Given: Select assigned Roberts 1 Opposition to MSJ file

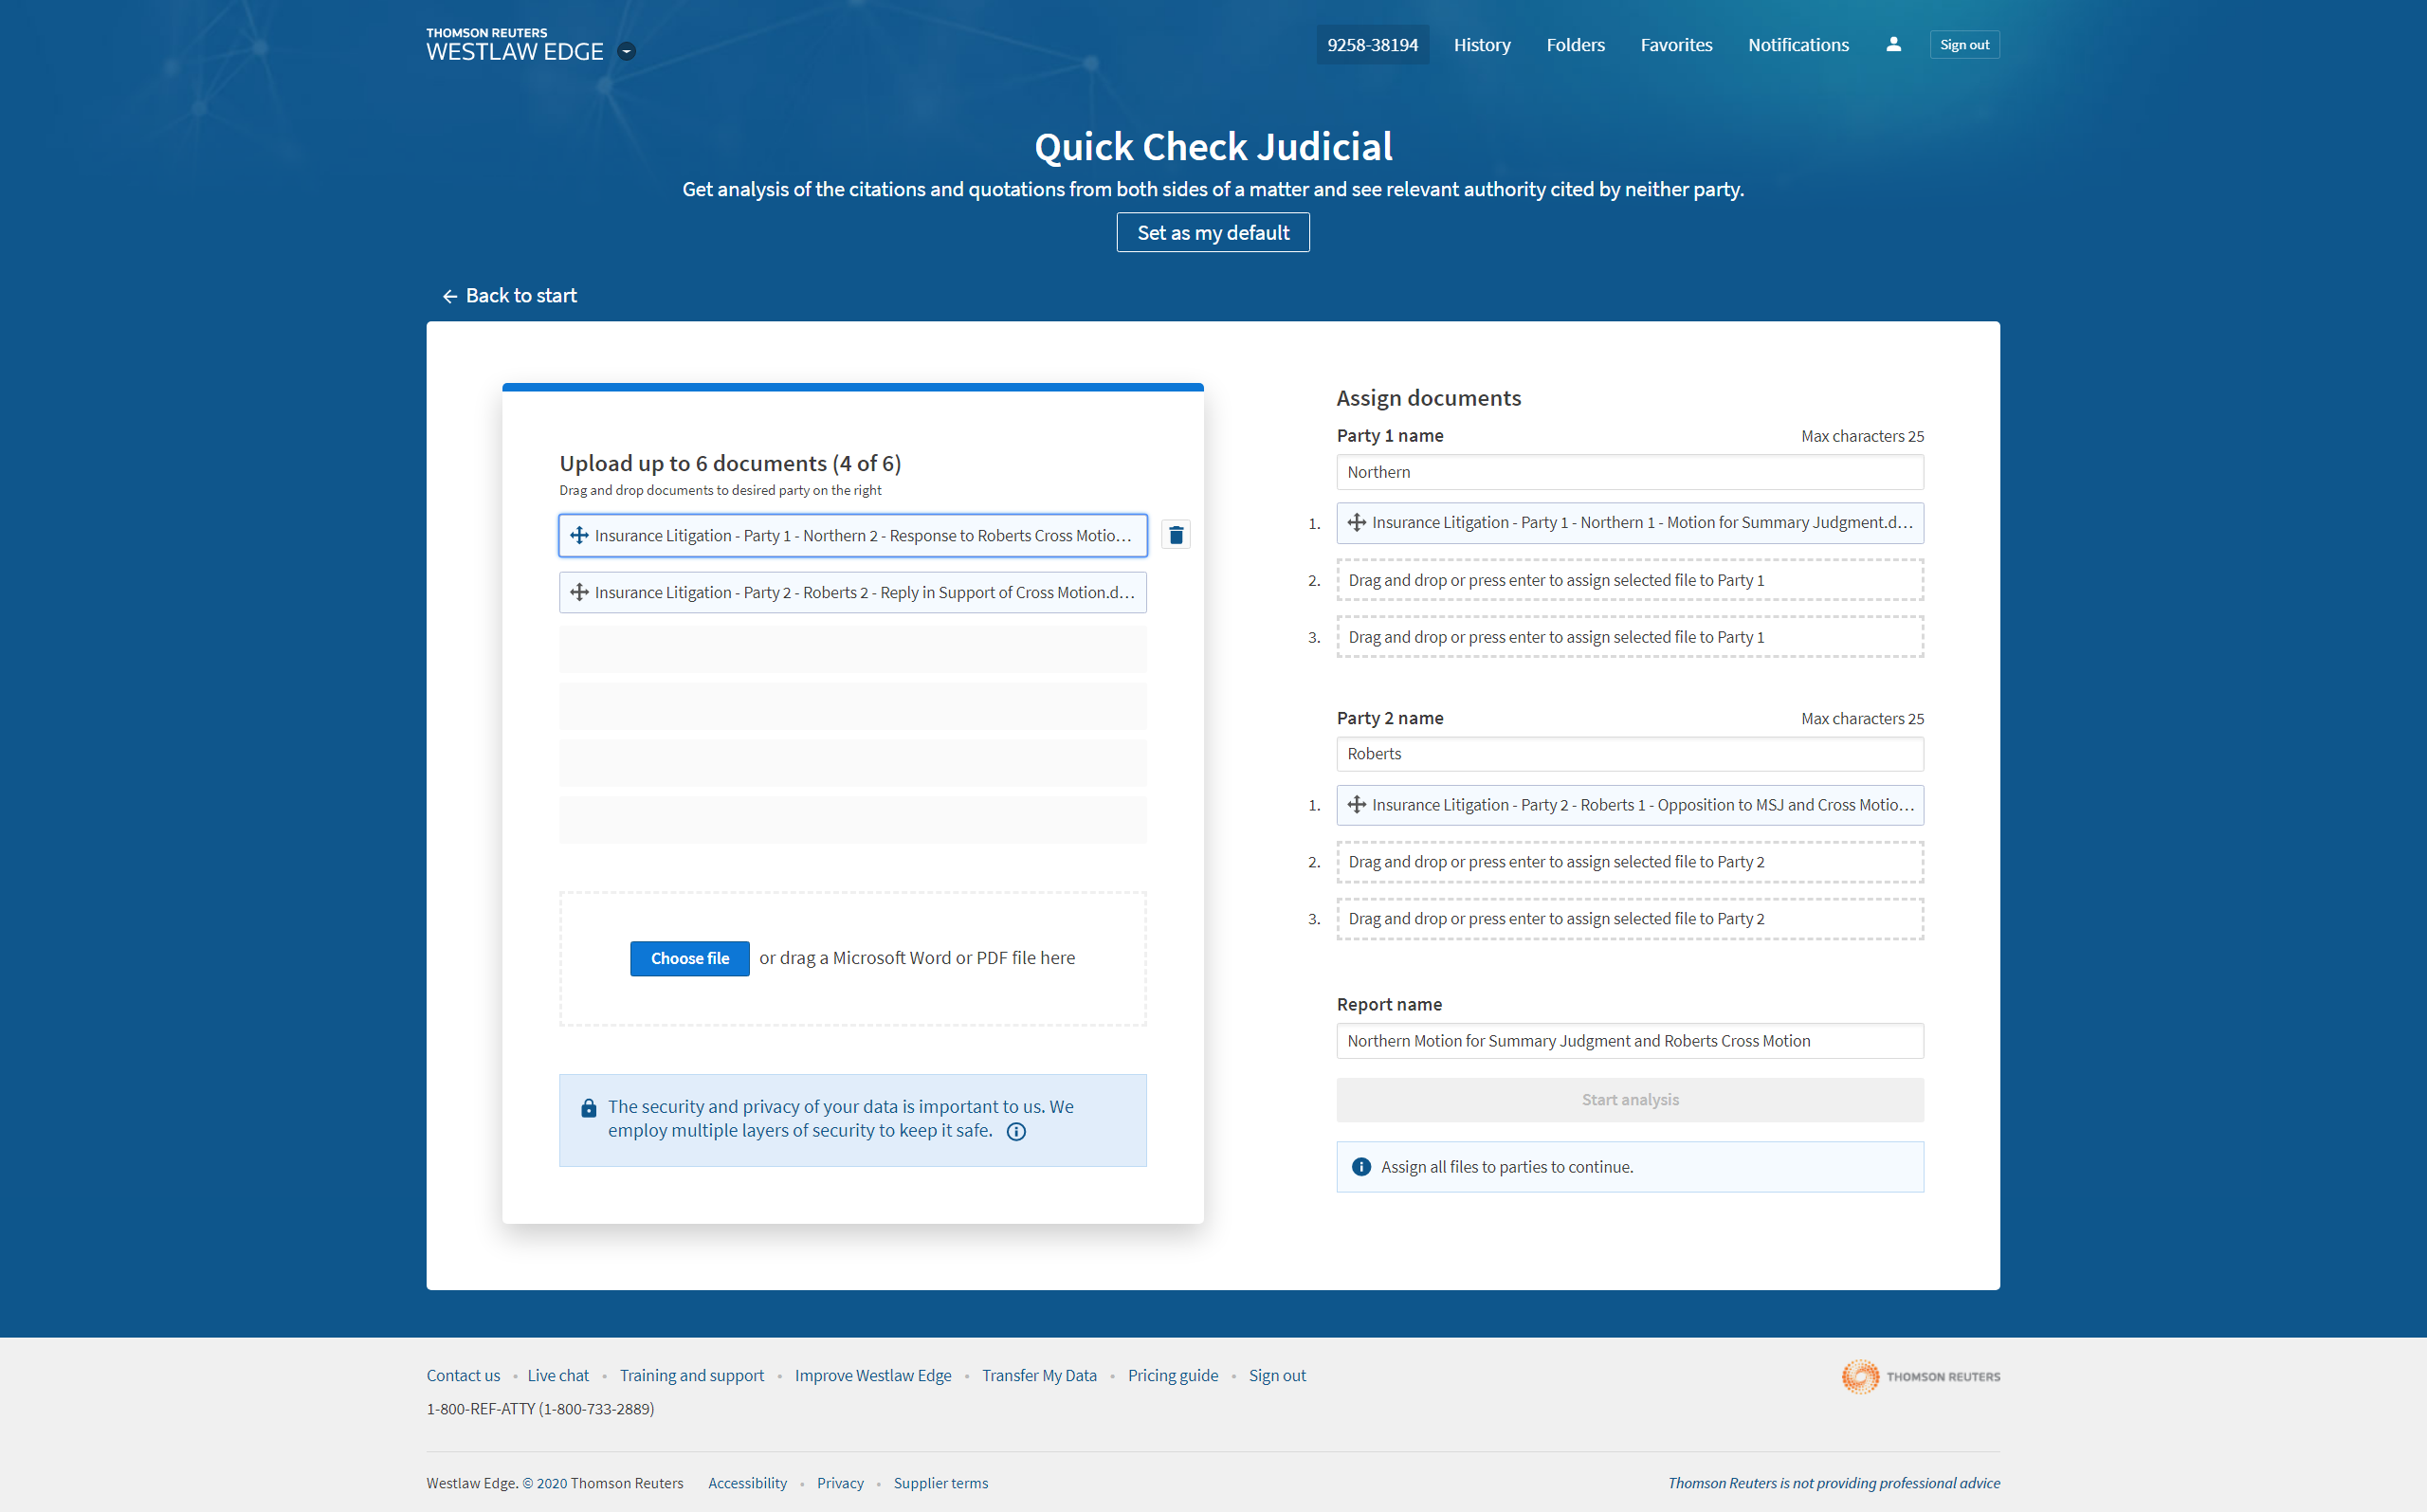Looking at the screenshot, I should [x=1630, y=805].
